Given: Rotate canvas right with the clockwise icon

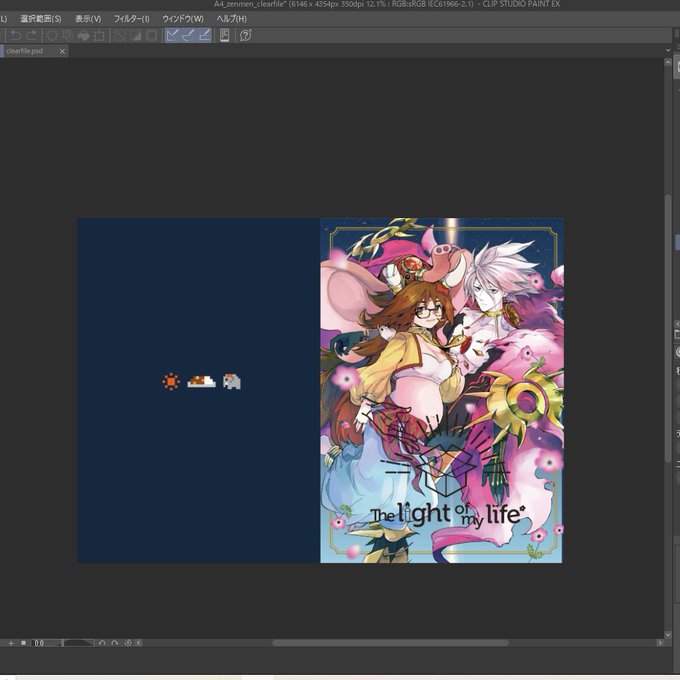Looking at the screenshot, I should tap(115, 643).
